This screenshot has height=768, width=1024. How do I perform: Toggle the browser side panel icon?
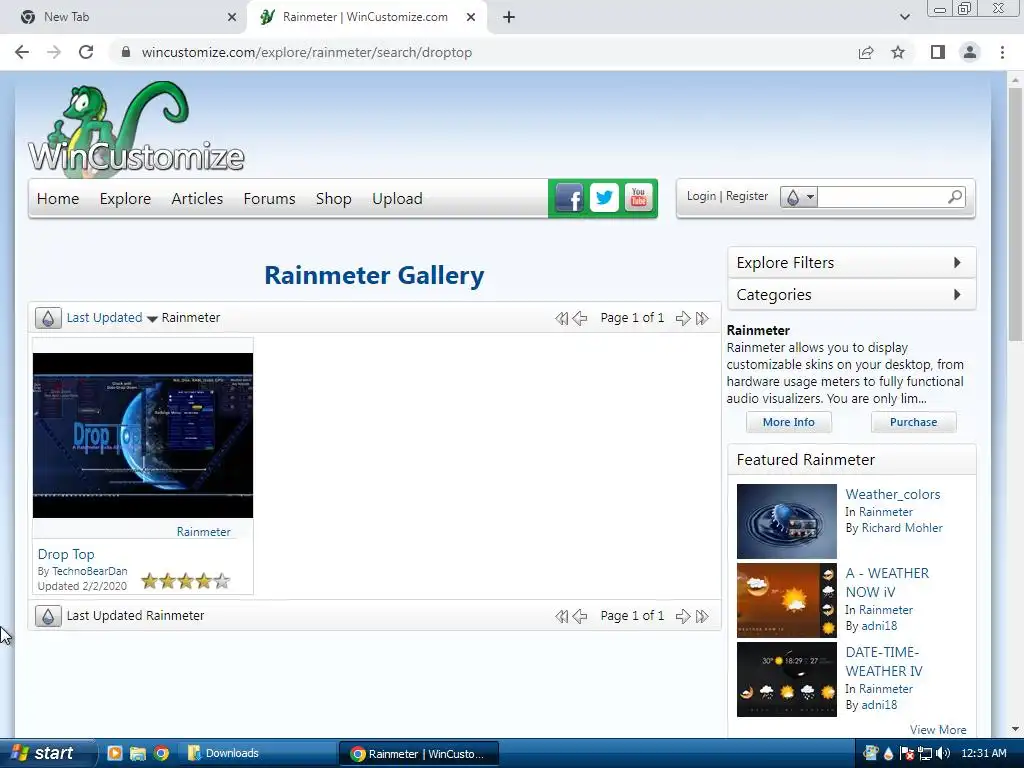click(x=938, y=52)
